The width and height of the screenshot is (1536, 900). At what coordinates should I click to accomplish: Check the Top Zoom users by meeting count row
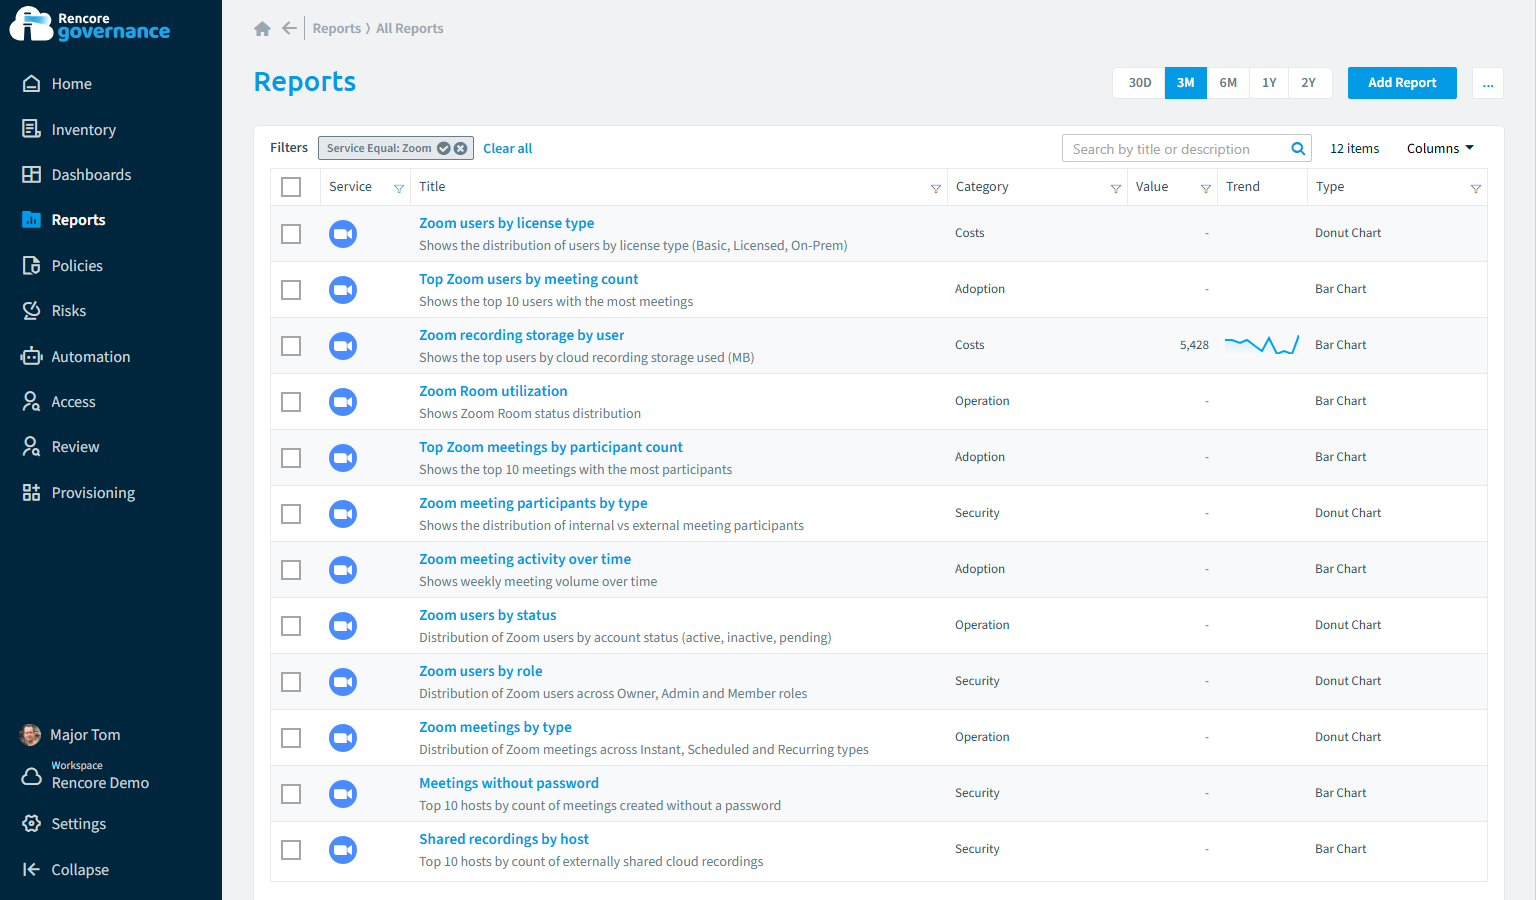(291, 290)
